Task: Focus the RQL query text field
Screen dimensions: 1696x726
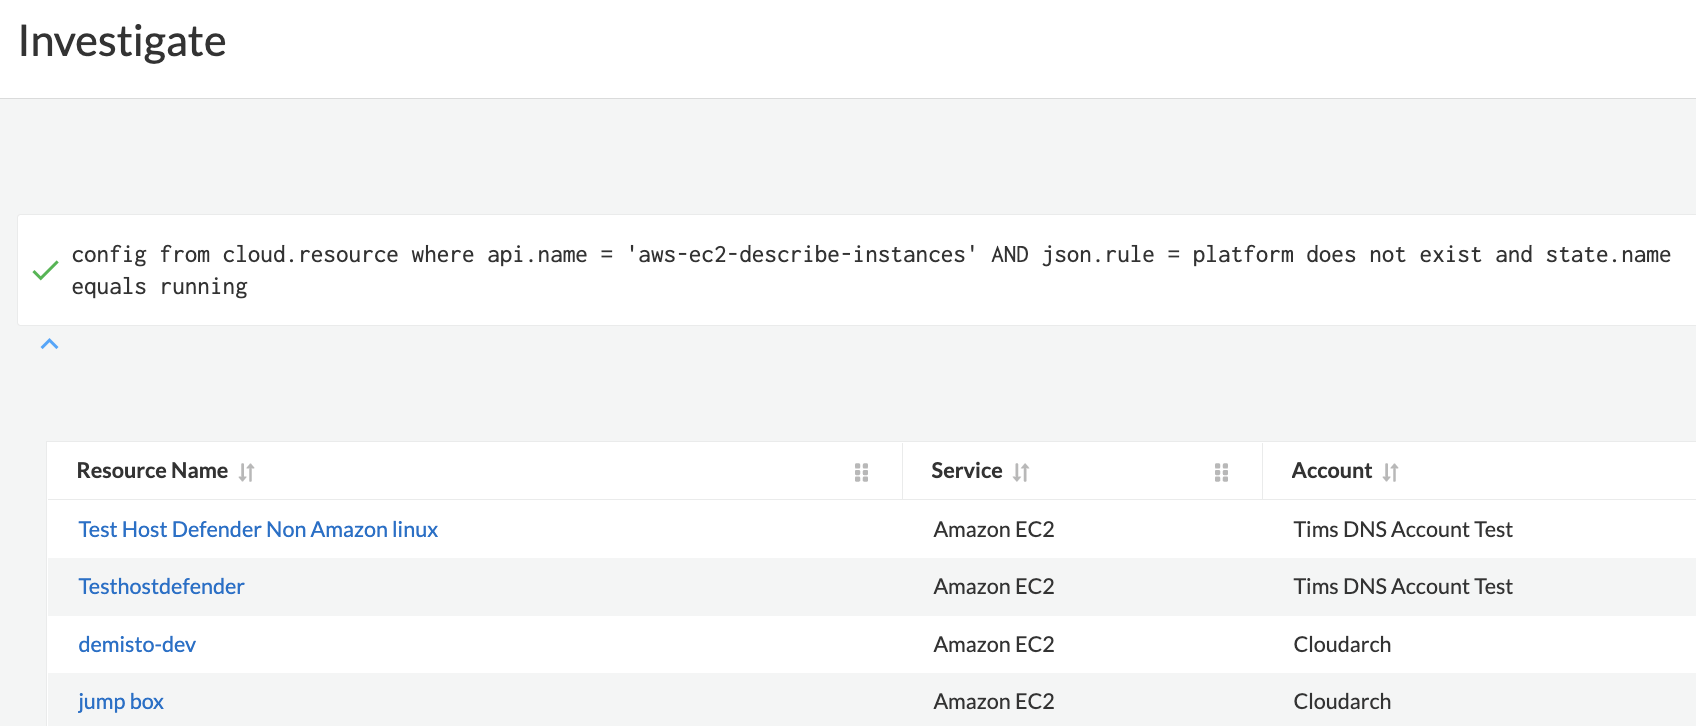Action: (870, 270)
